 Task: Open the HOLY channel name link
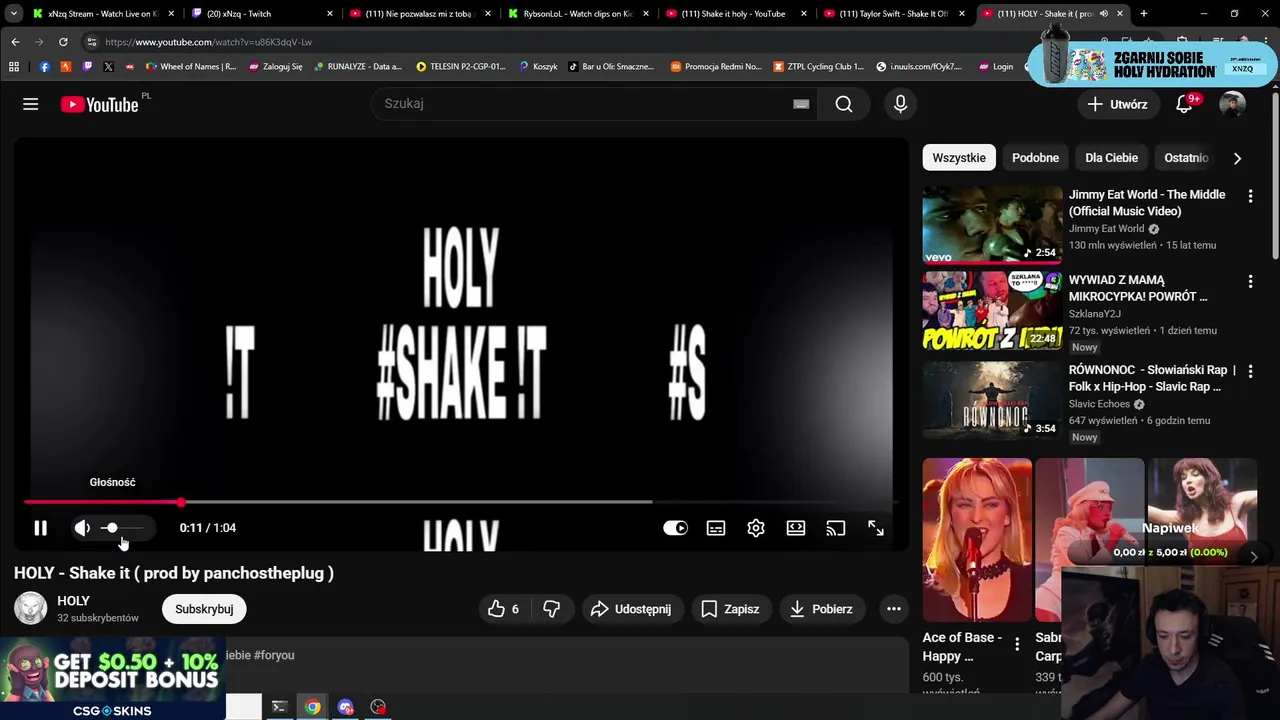[74, 601]
